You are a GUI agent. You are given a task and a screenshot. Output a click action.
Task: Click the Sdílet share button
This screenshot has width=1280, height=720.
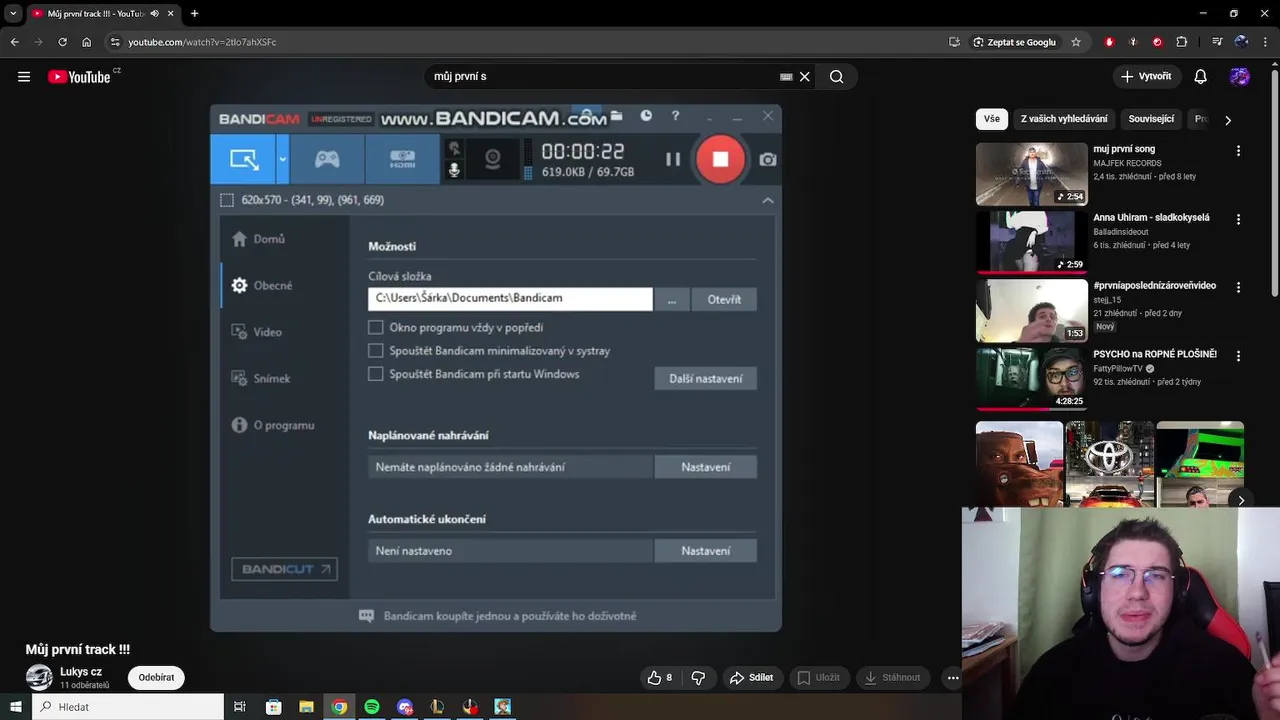(x=751, y=677)
